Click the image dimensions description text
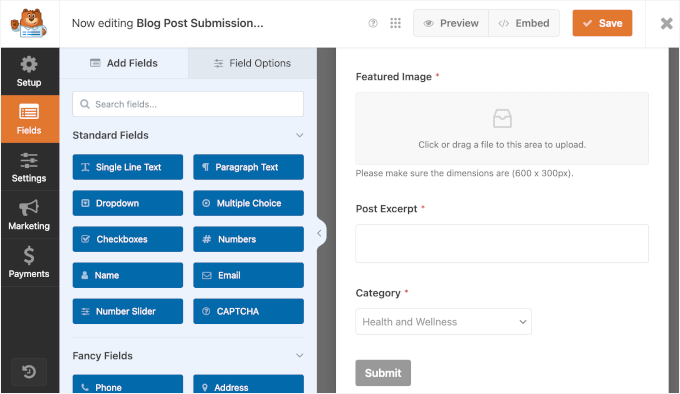Viewport: 680px width, 394px height. pyautogui.click(x=464, y=173)
